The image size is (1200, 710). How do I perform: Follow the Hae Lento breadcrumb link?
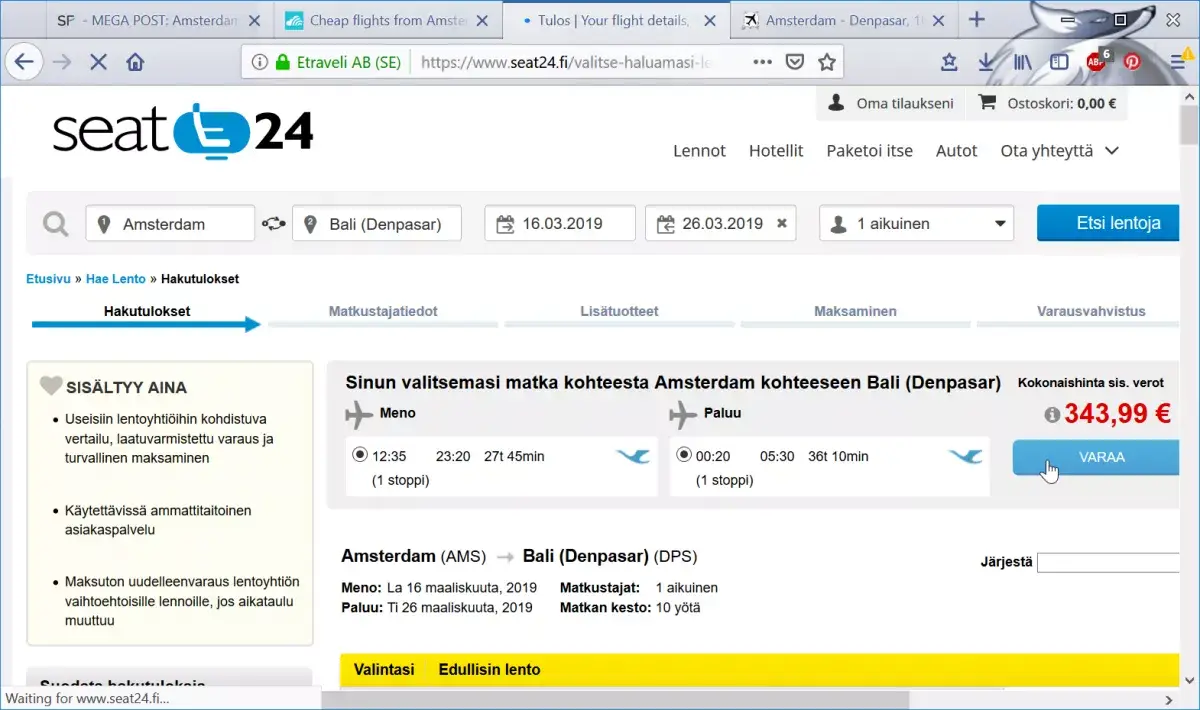coord(116,279)
